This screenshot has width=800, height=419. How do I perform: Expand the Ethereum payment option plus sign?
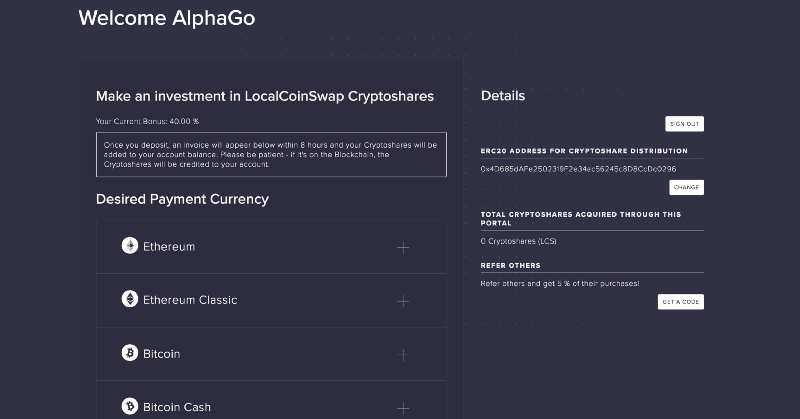(403, 247)
